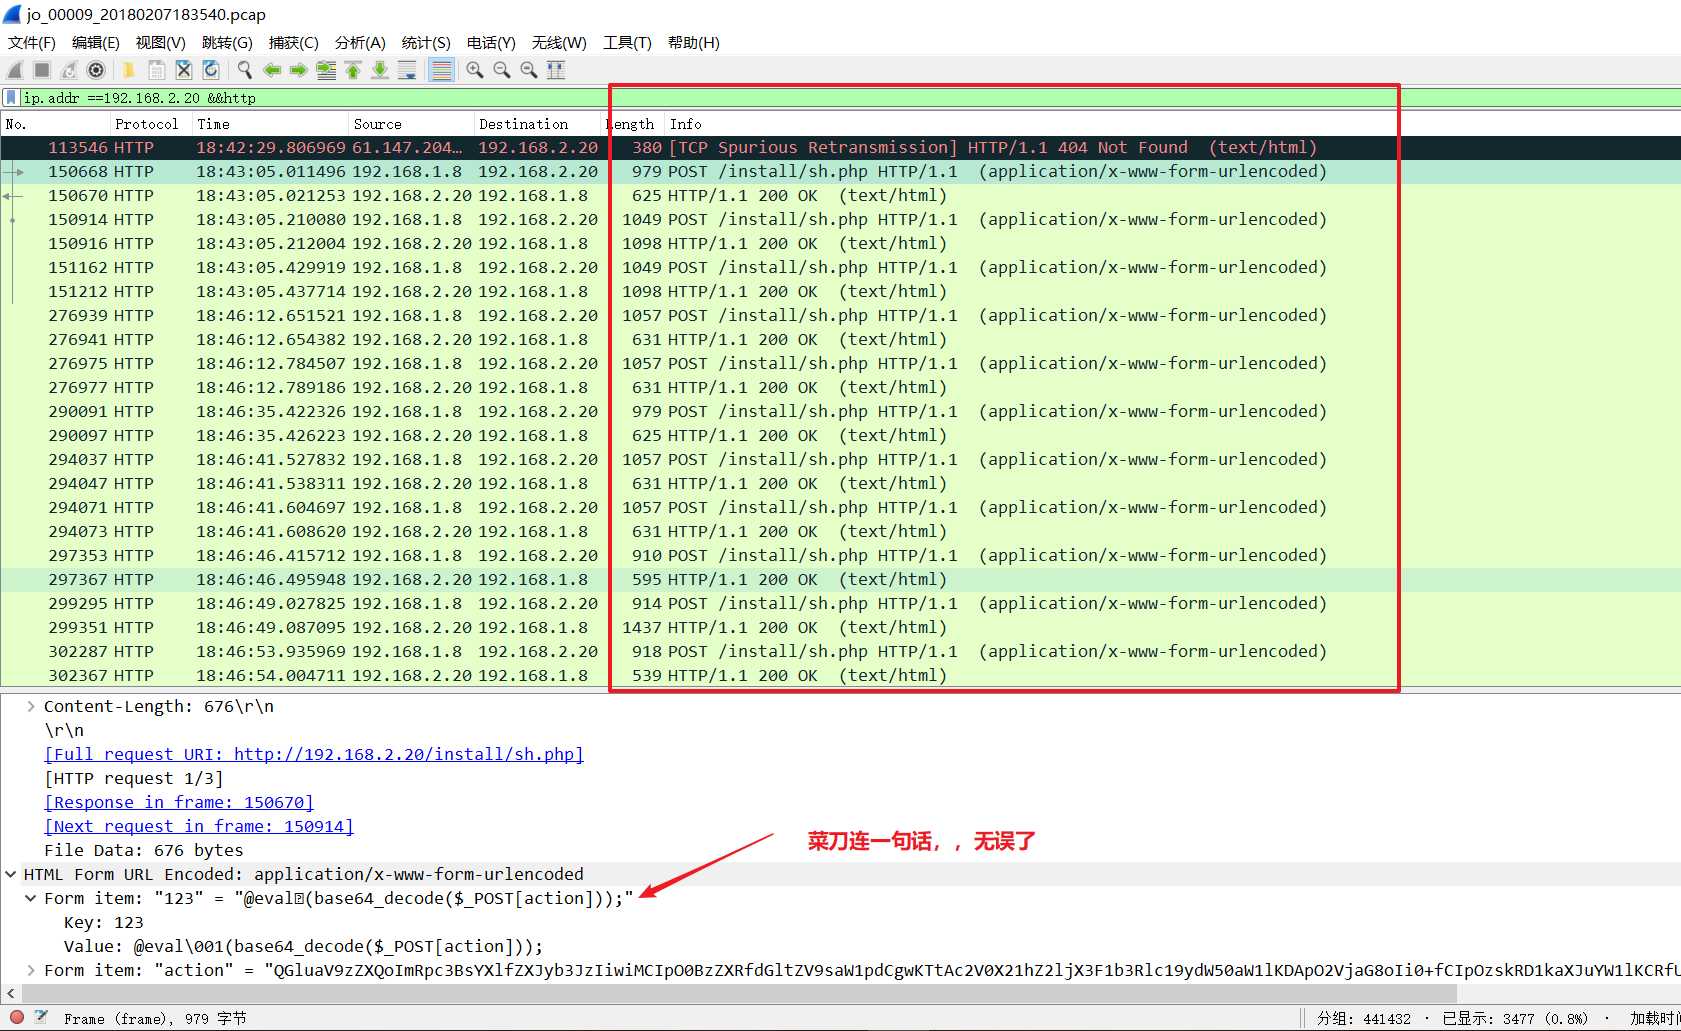This screenshot has height=1031, width=1681.
Task: Select packet 302287 POST row
Action: pos(840,651)
